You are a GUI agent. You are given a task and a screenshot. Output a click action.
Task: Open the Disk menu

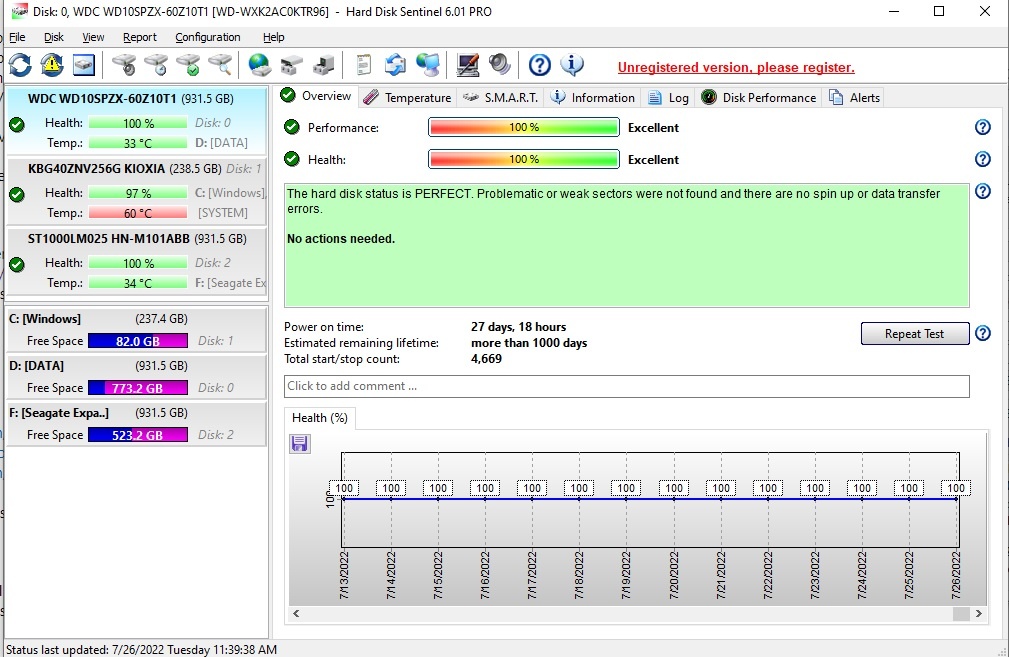[x=53, y=37]
